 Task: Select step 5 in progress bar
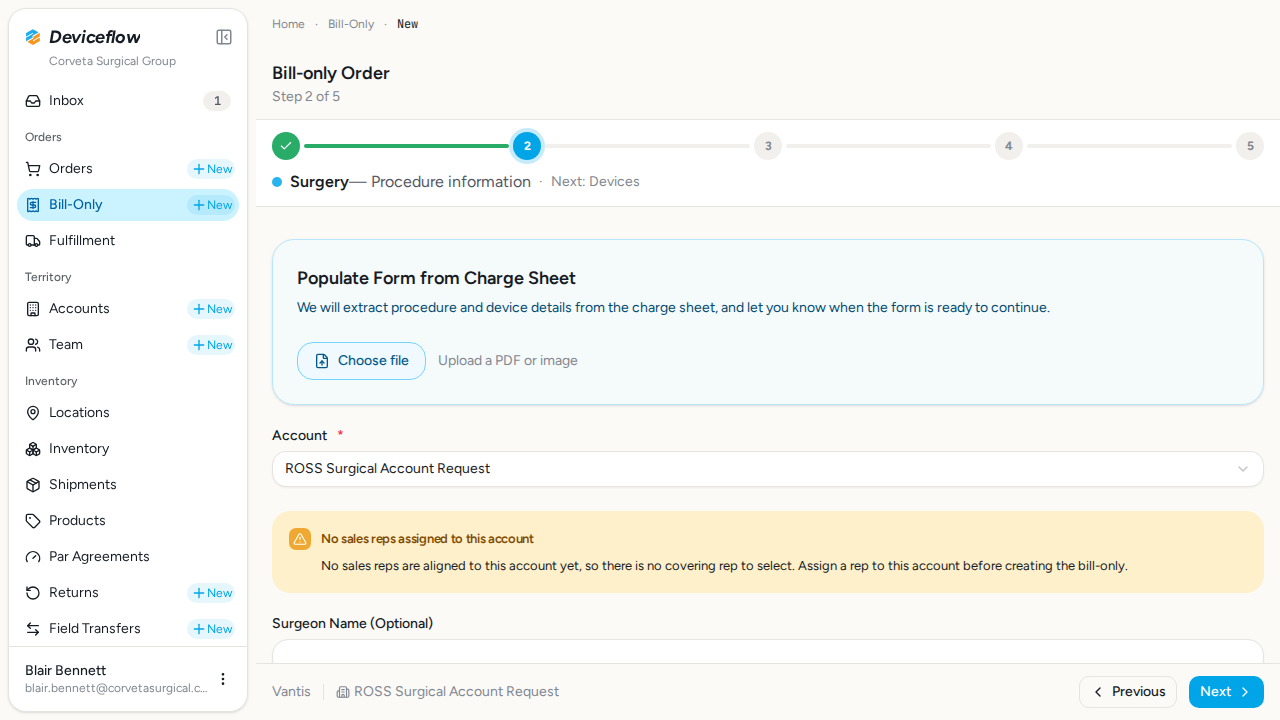coord(1250,146)
